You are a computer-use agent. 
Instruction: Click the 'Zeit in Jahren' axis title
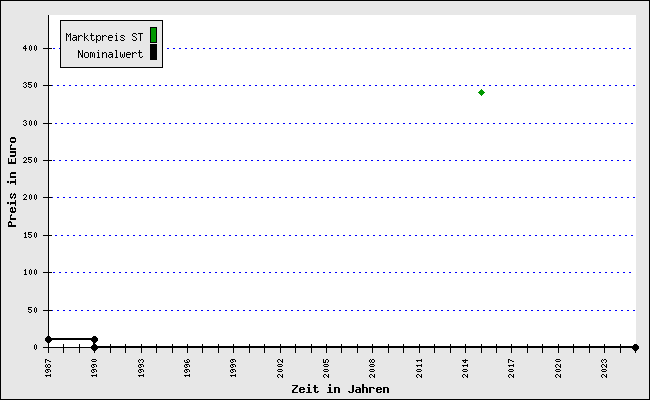pyautogui.click(x=340, y=389)
